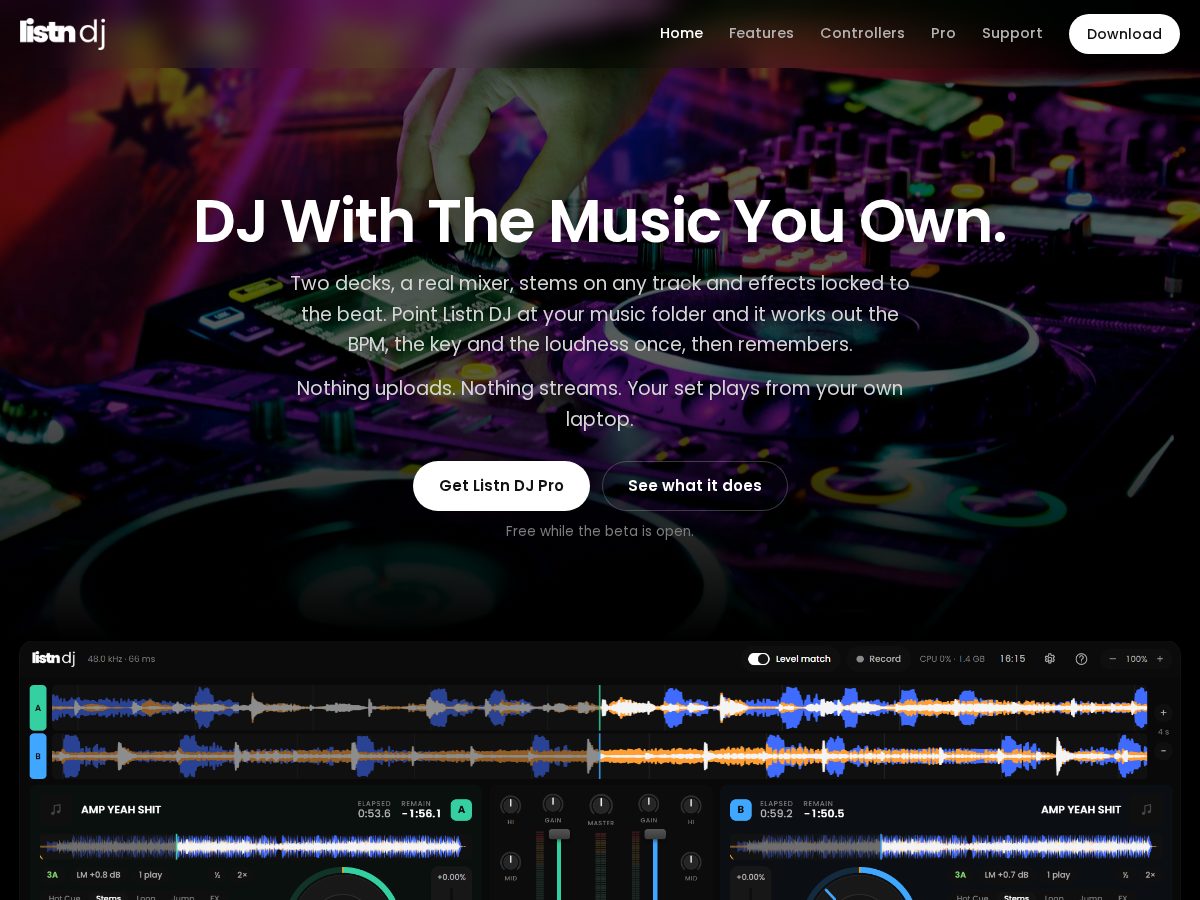Click the right channel GAIN knob
Viewport: 1200px width, 900px height.
click(649, 804)
